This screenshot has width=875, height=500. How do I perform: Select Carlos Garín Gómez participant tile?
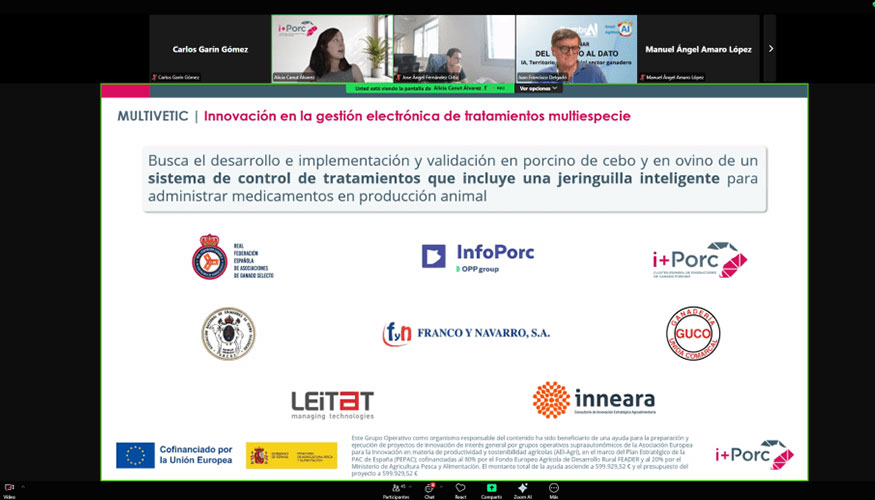pos(210,49)
